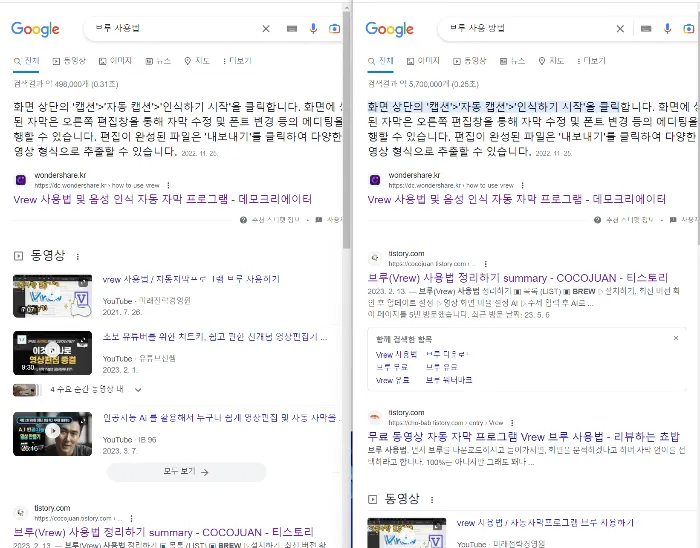Image resolution: width=700 pixels, height=548 pixels.
Task: Open options for left tistory result
Action: point(131,519)
